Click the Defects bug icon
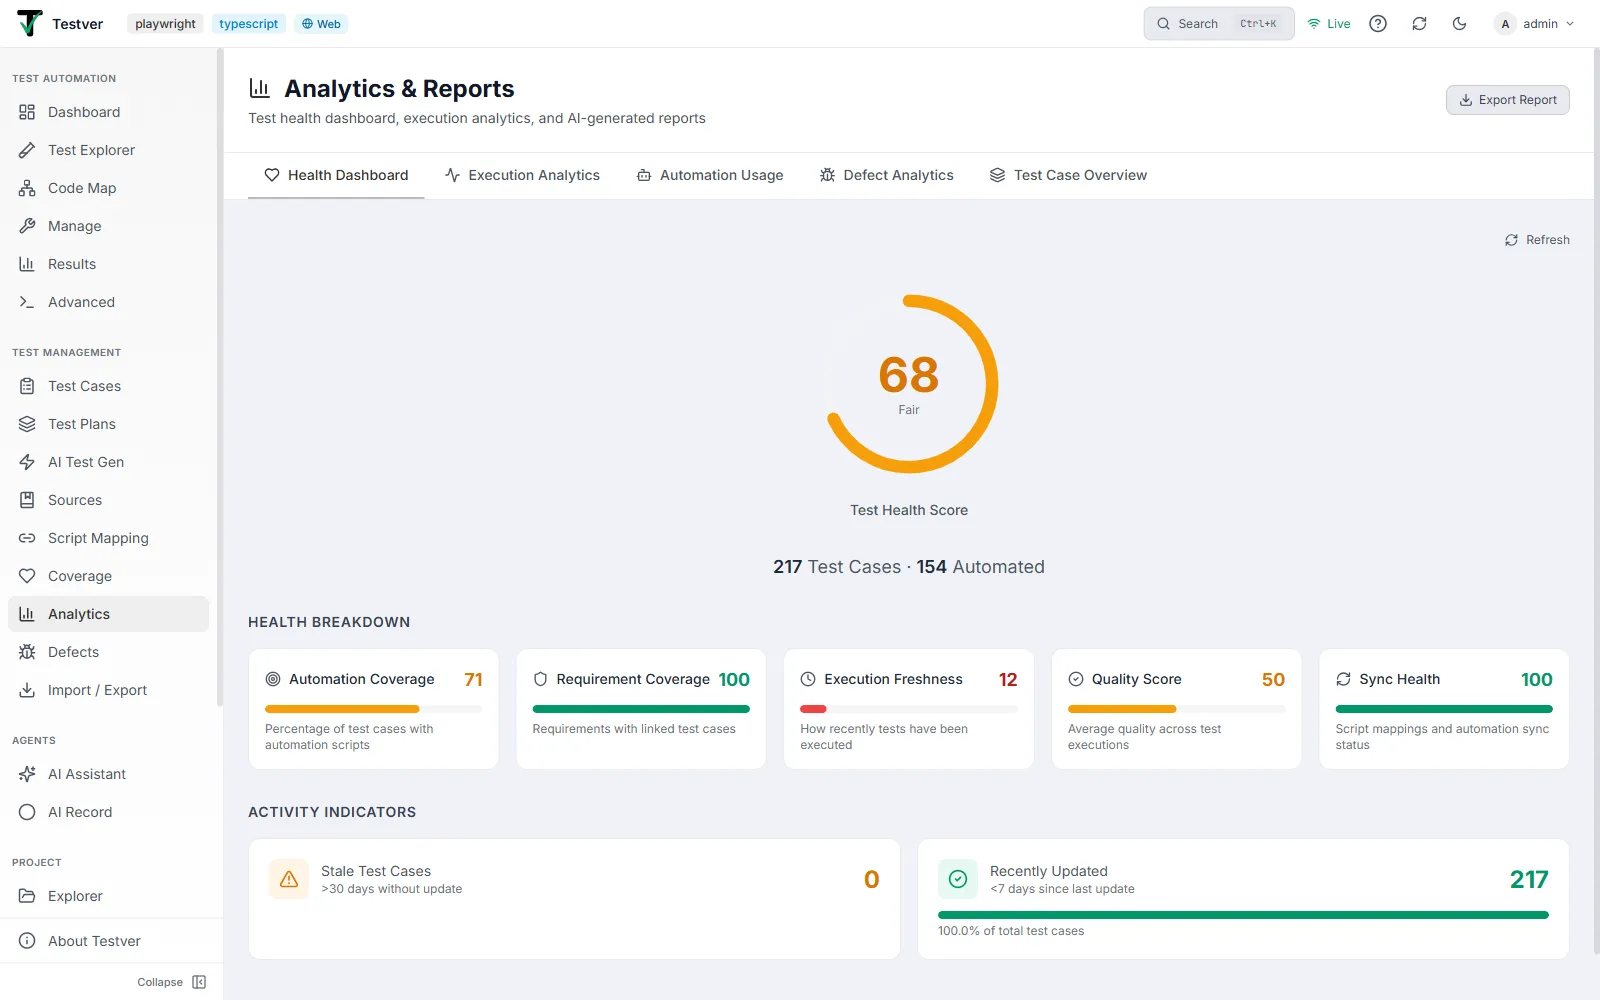The image size is (1600, 1000). pyautogui.click(x=27, y=652)
